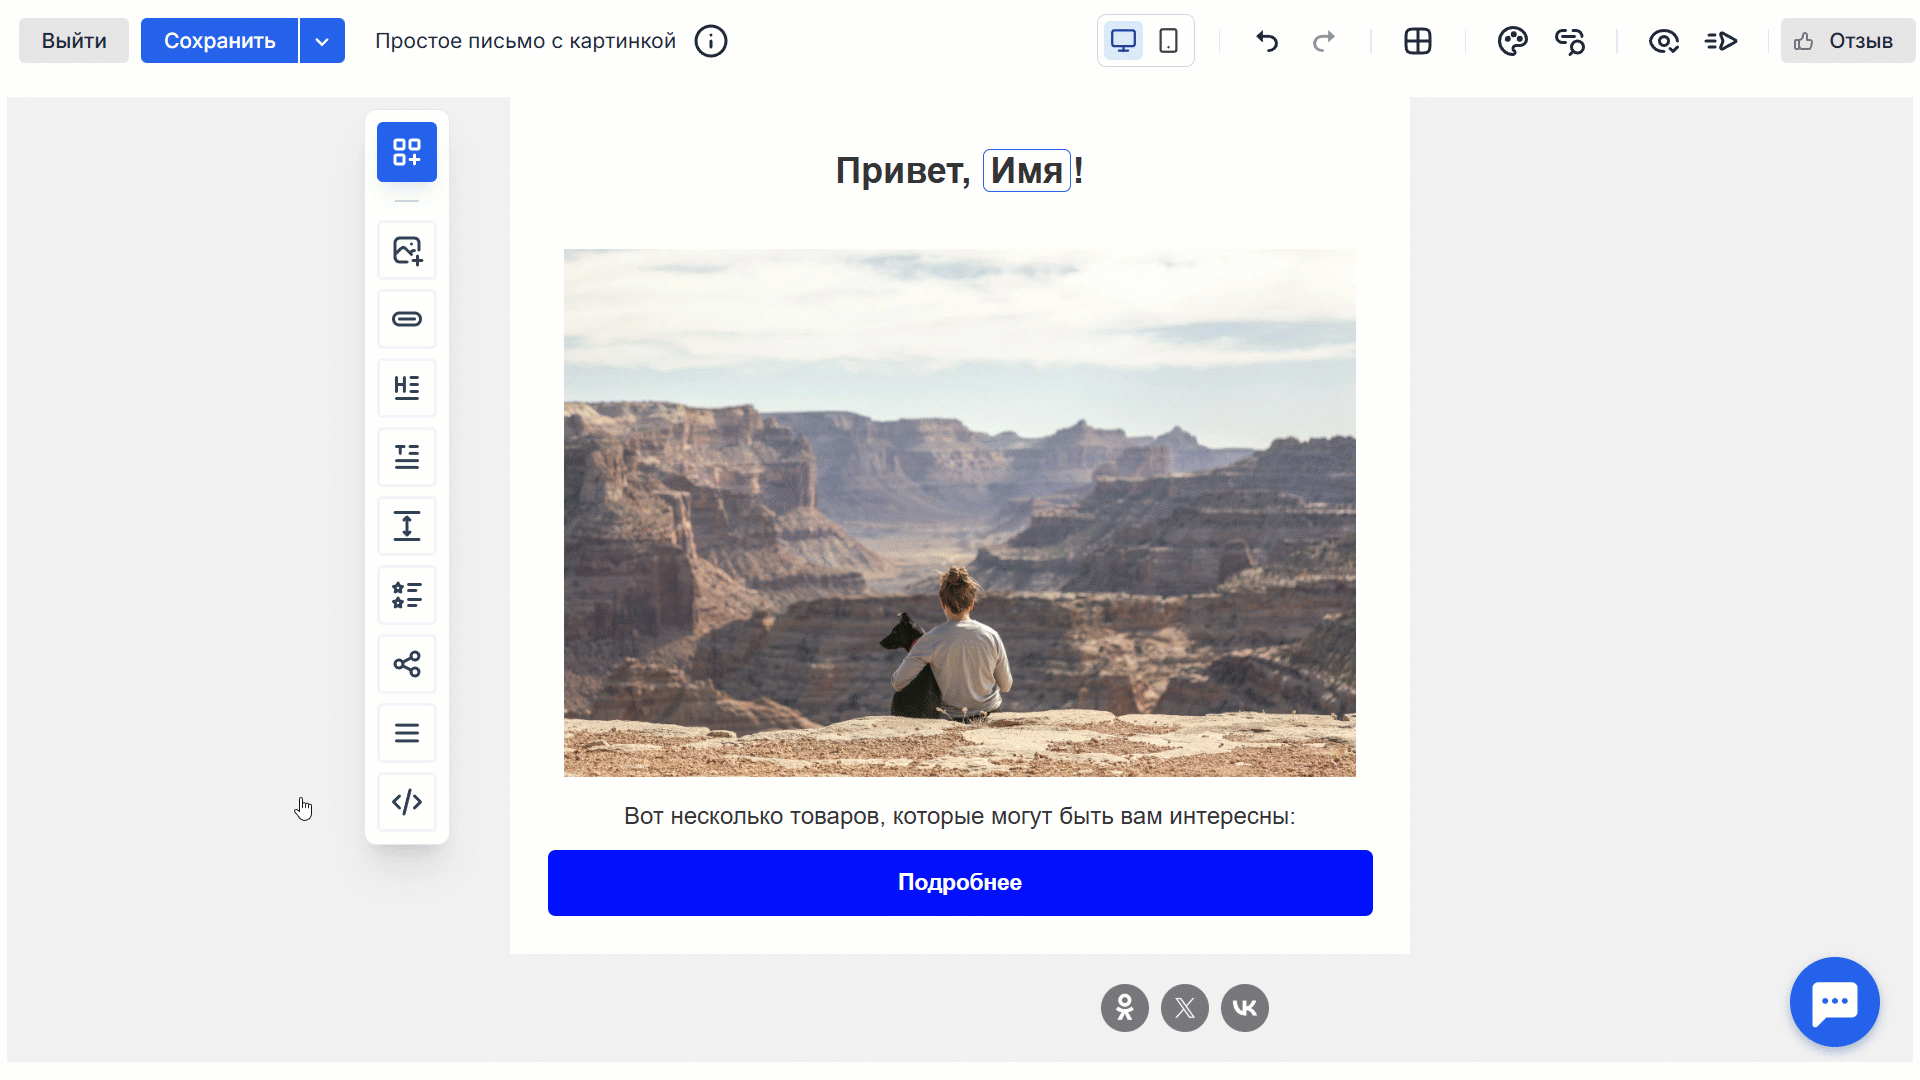Screen dimensions: 1920x1080
Task: Leave feedback via Отзыв button
Action: [1847, 41]
